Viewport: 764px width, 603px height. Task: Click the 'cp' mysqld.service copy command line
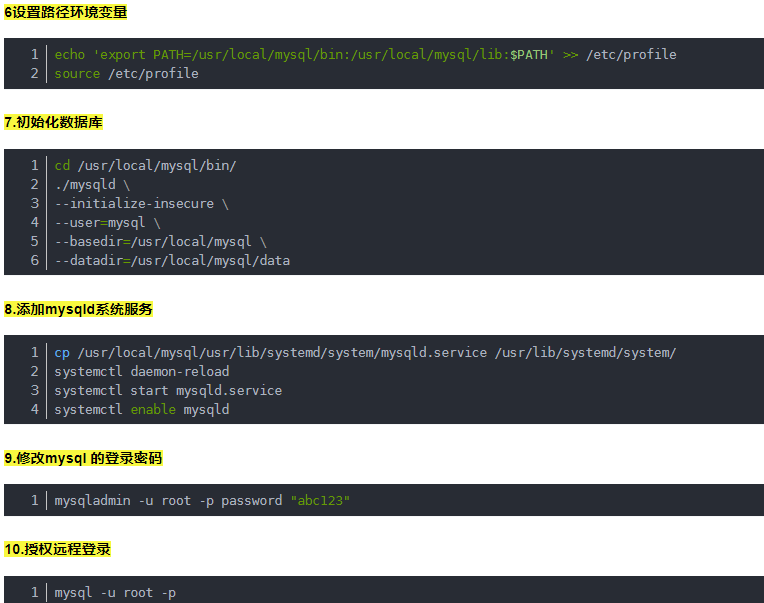(x=365, y=353)
